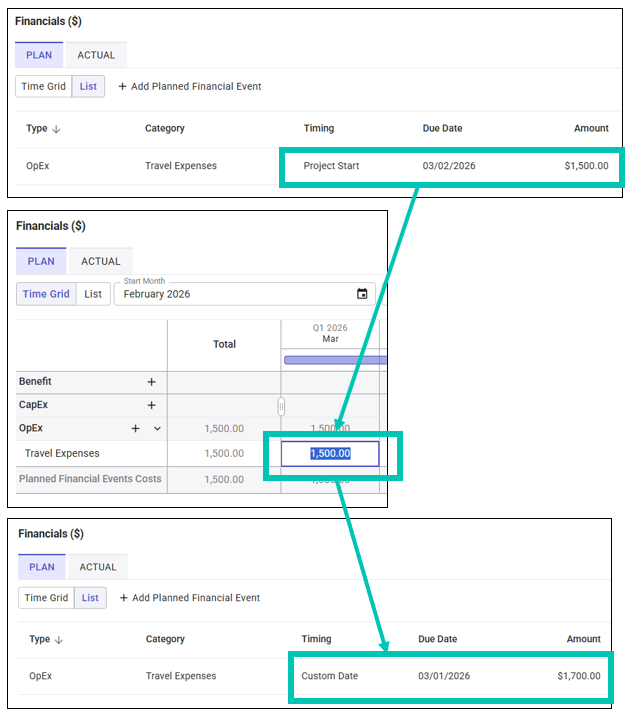Open the Start Month calendar picker

(x=362, y=294)
